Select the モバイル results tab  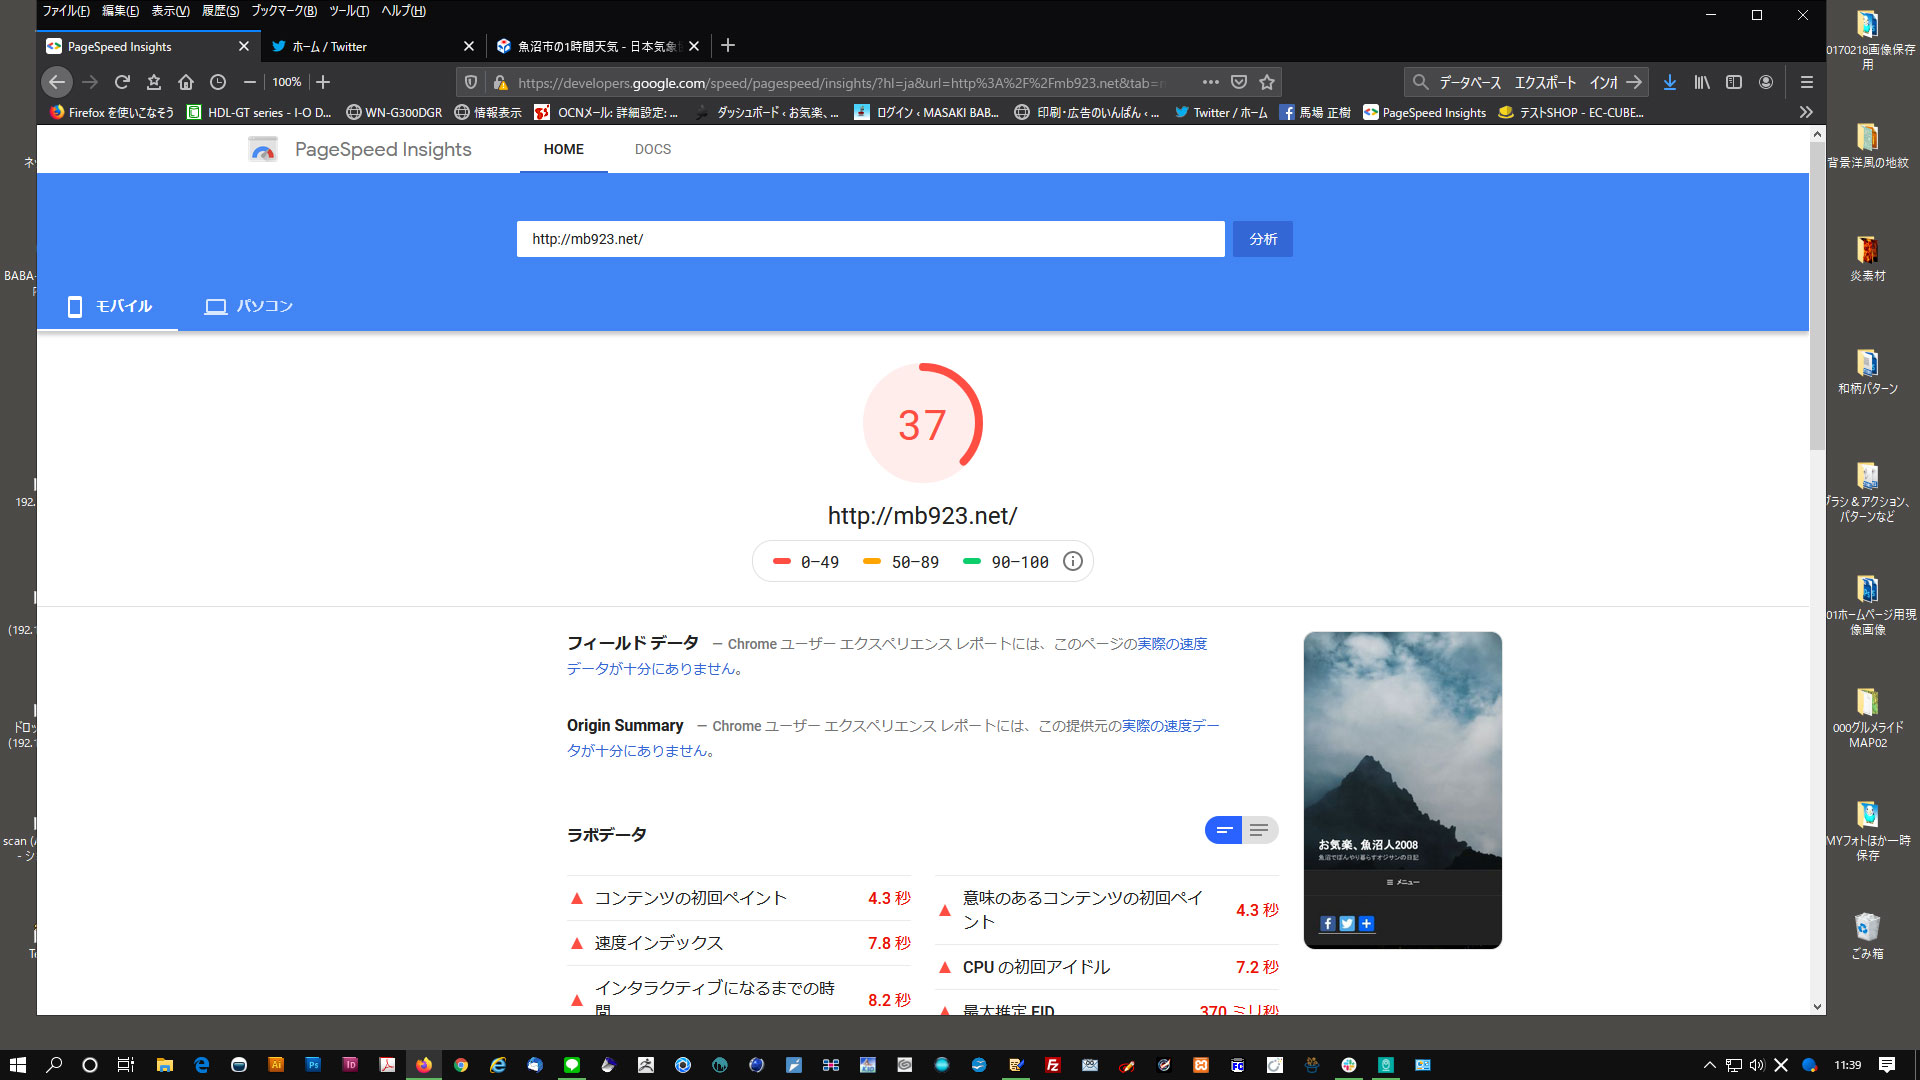(x=108, y=306)
